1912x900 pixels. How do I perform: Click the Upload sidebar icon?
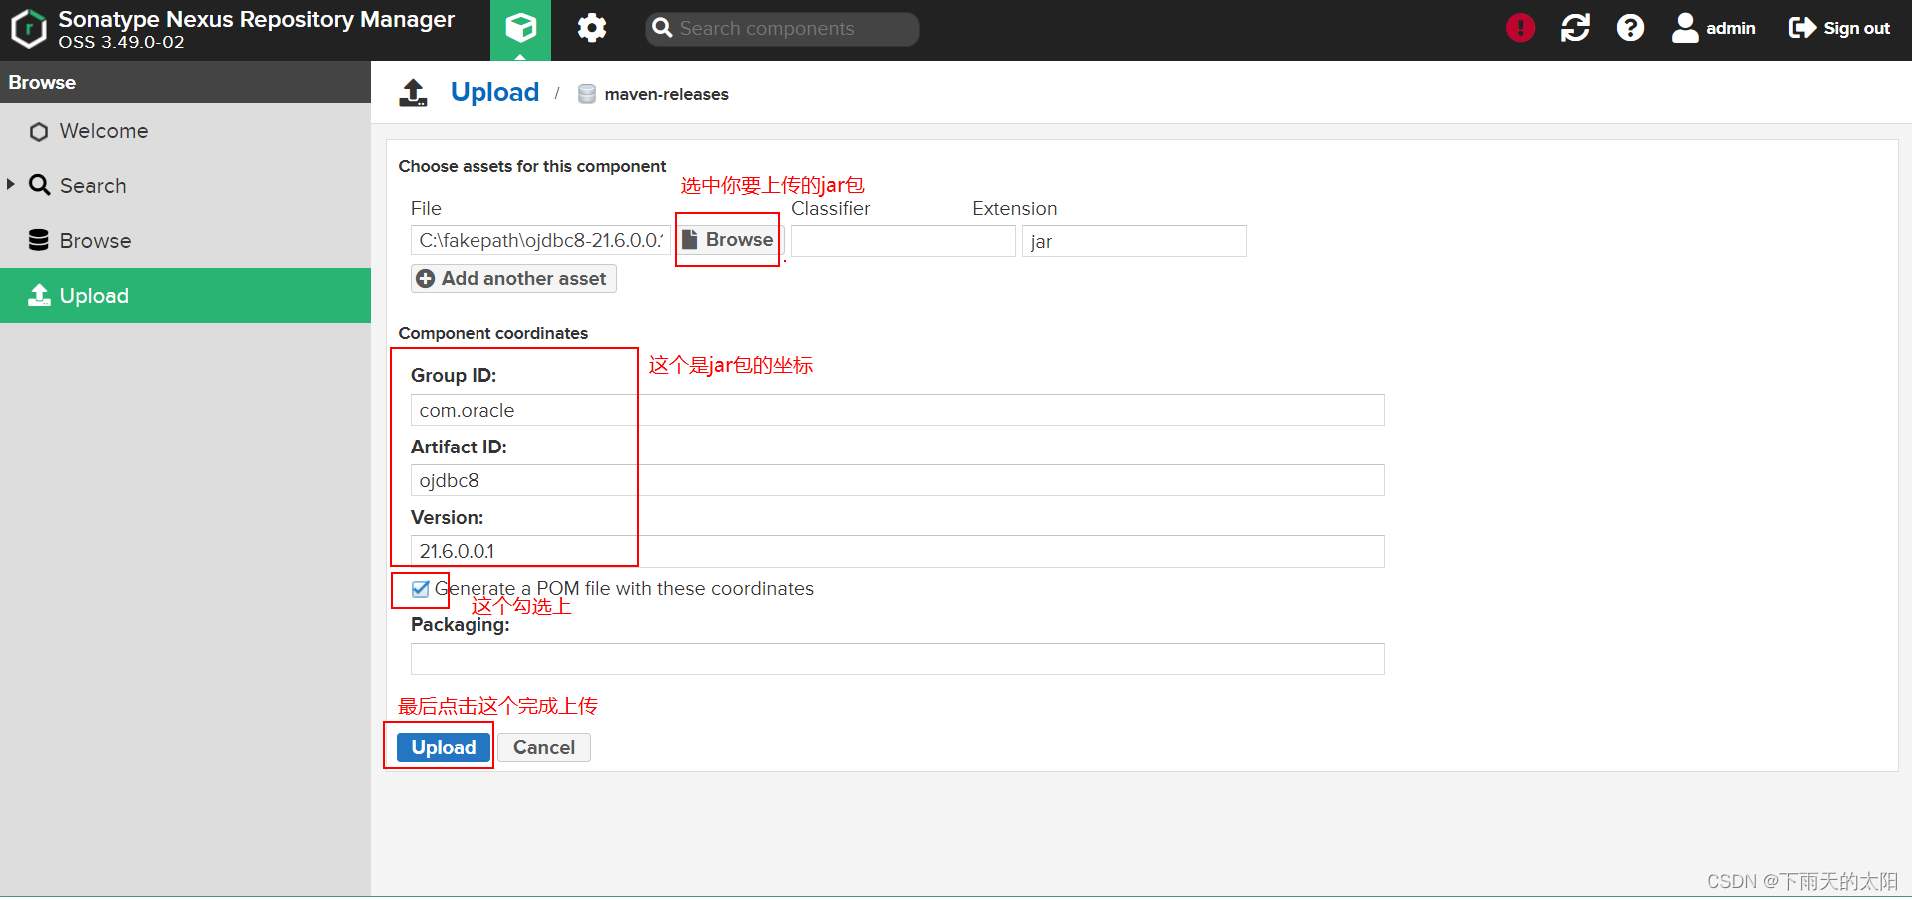[x=39, y=295]
